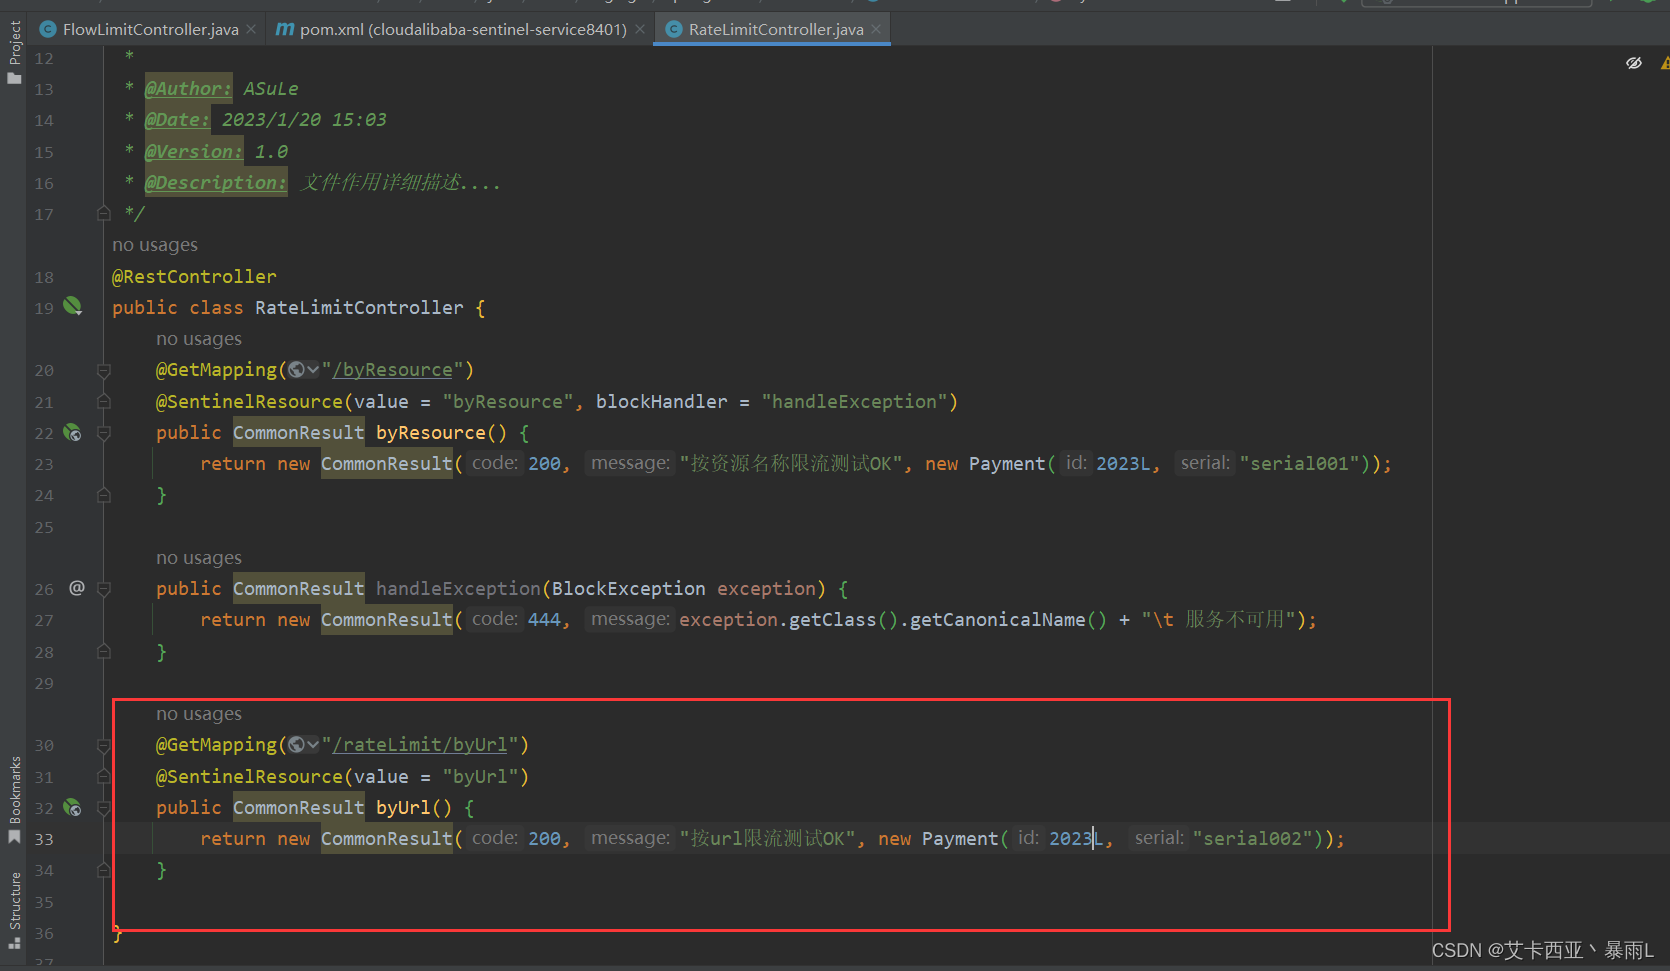
Task: Open the pom.xml (cloudalibaba-sentinel-service8401) tab
Action: coord(463,29)
